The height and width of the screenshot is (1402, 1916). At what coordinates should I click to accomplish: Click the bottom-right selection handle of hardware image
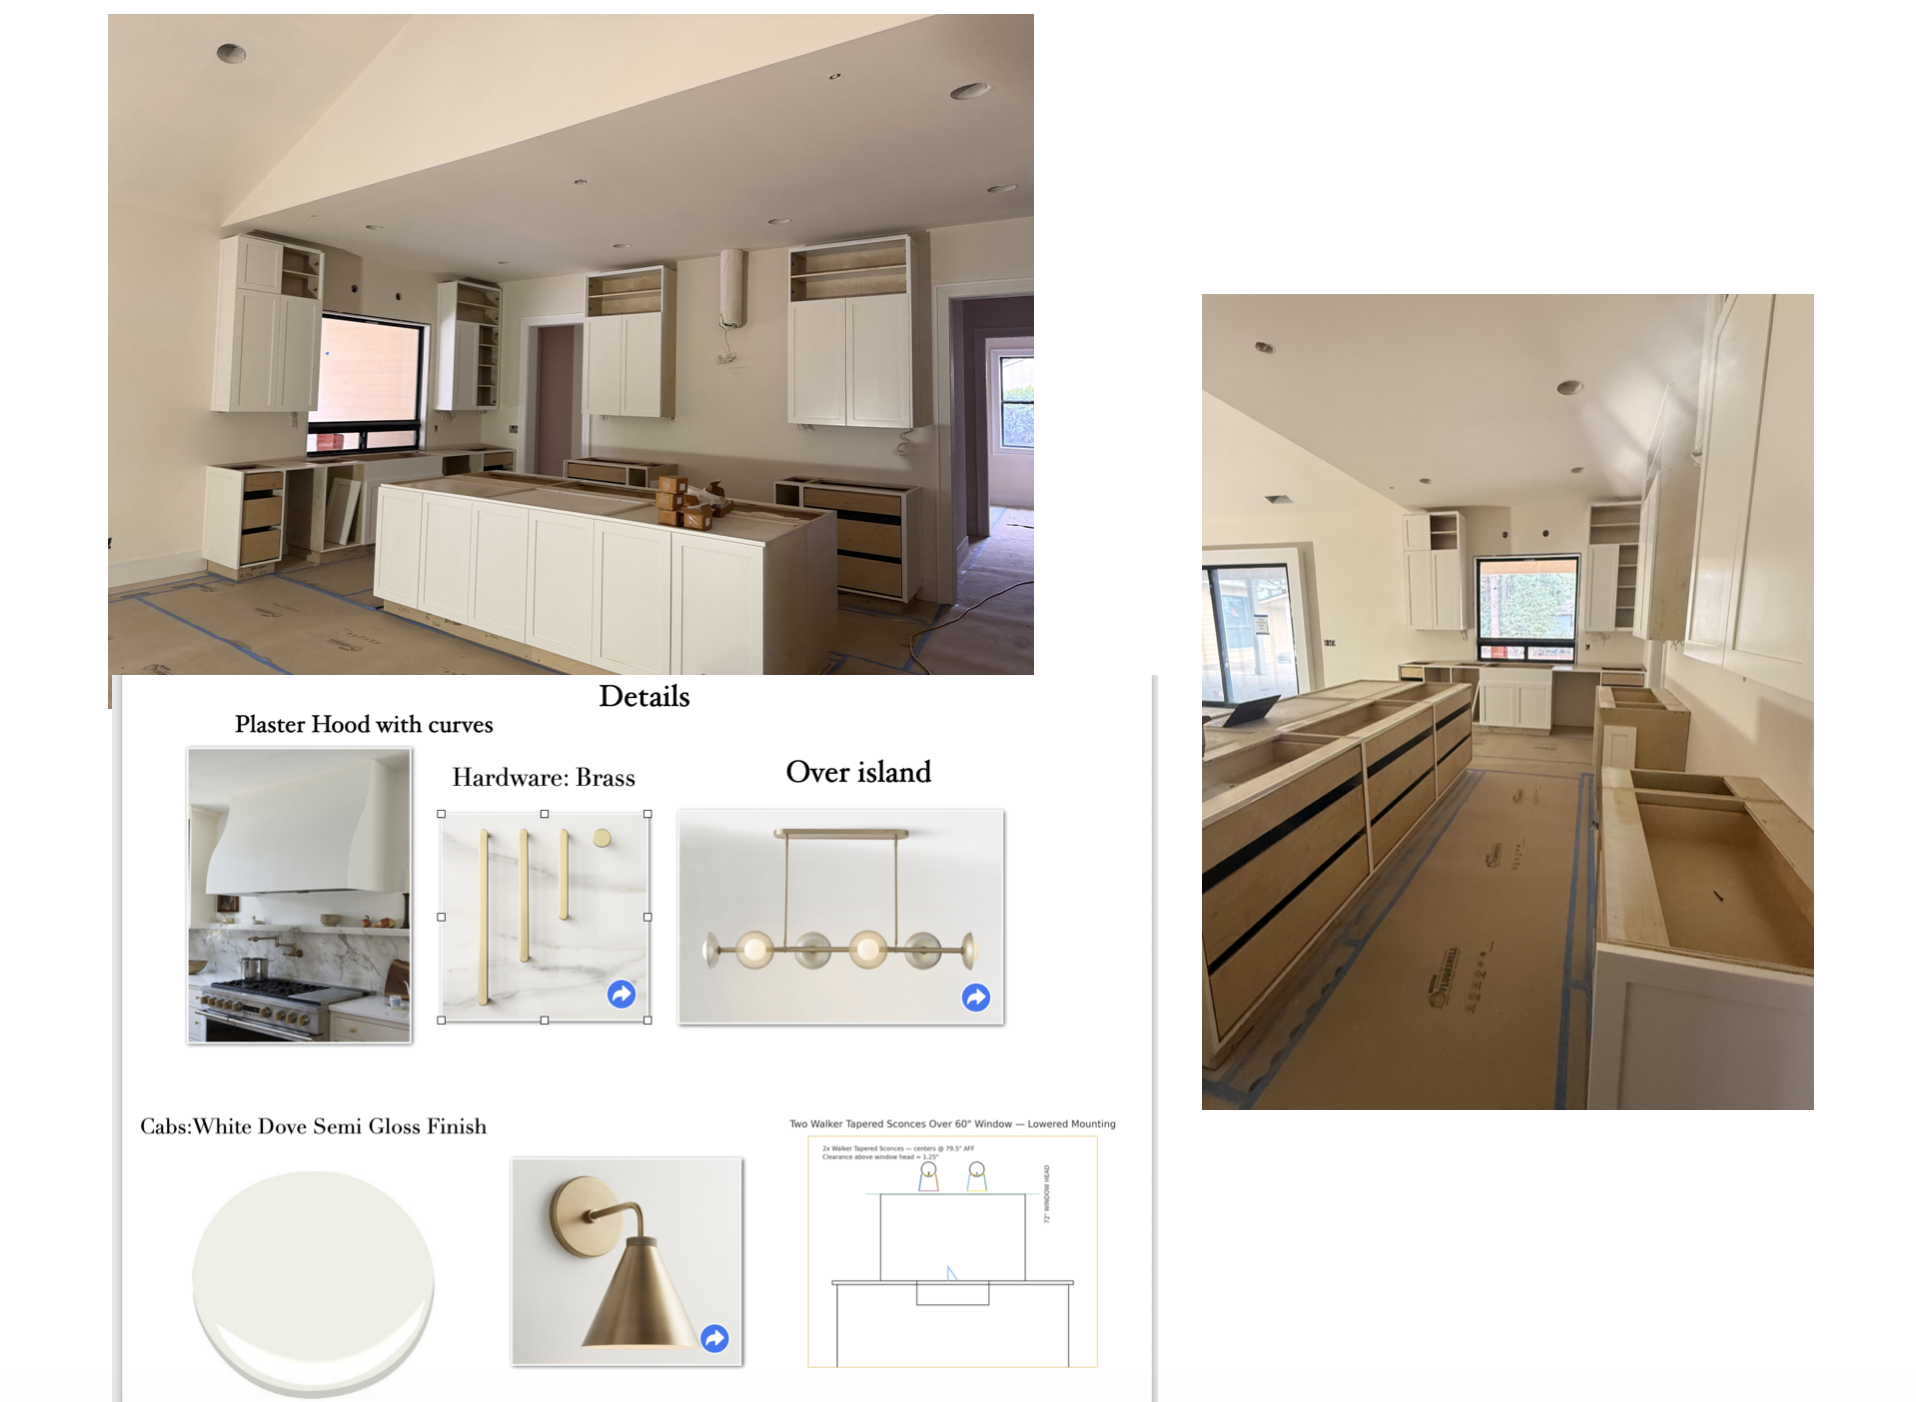click(648, 1020)
